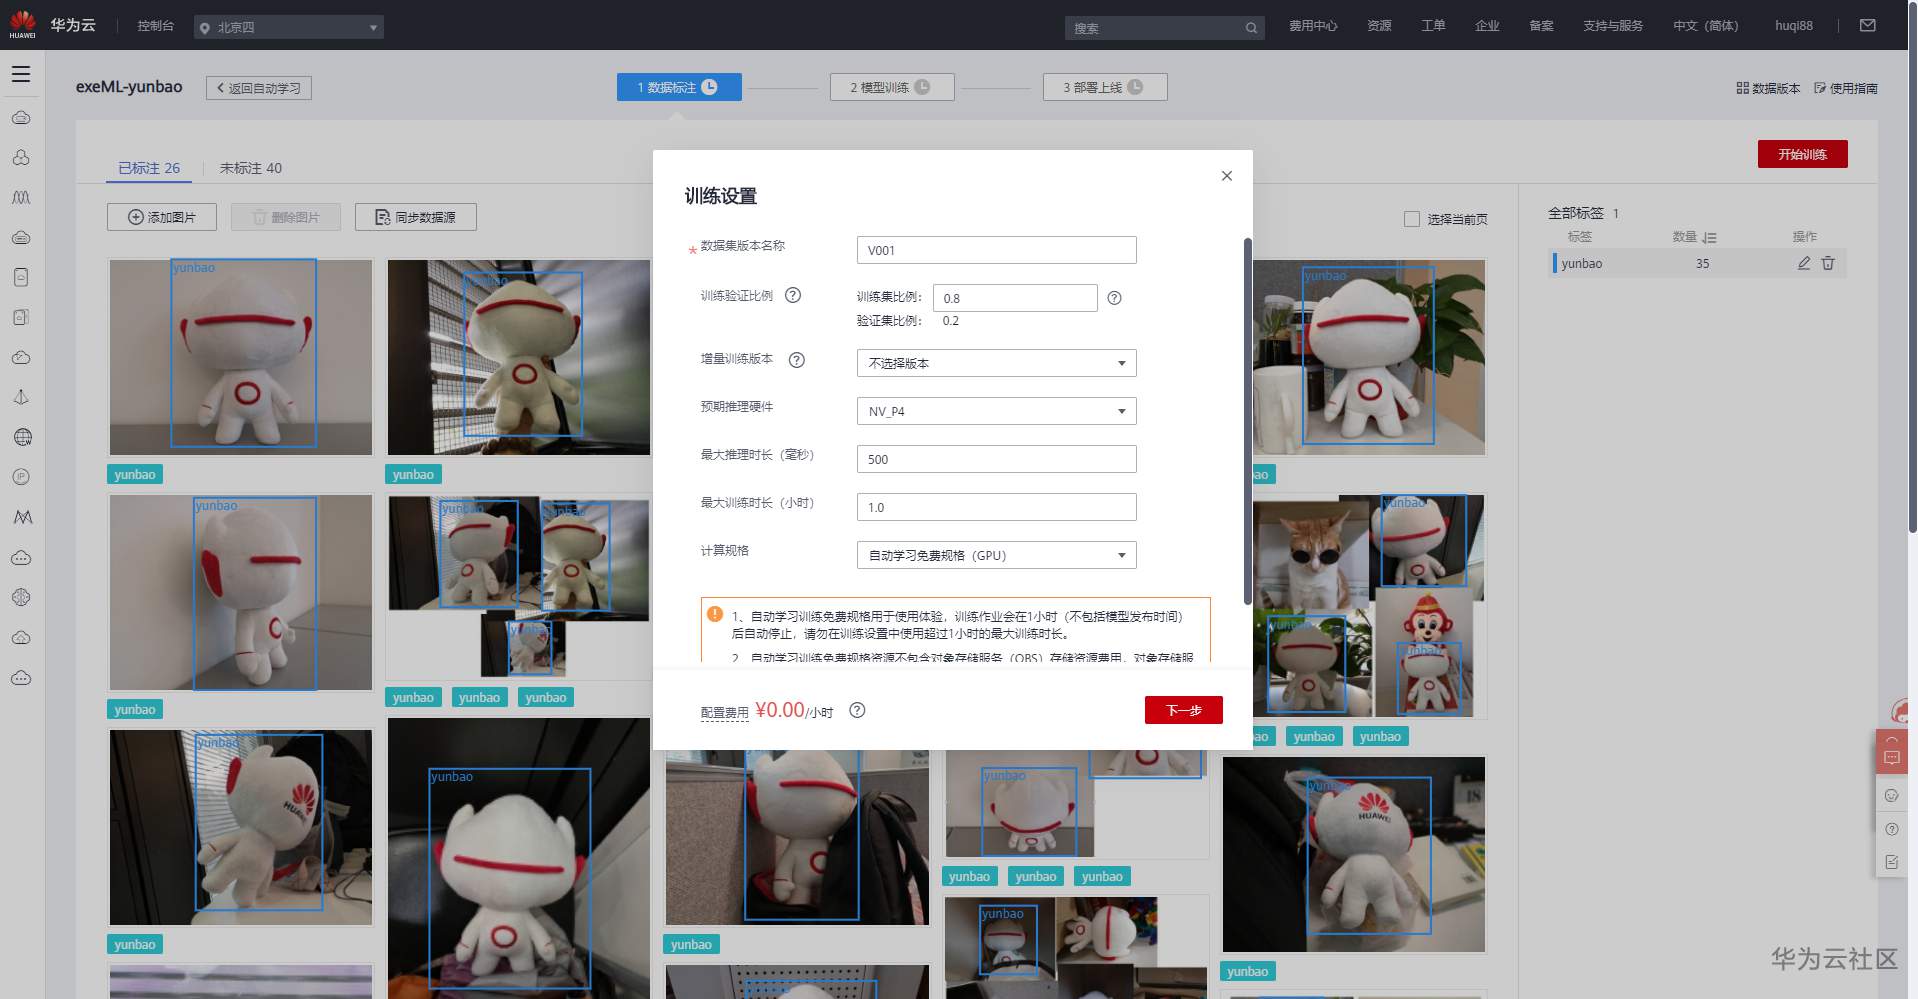Image resolution: width=1918 pixels, height=999 pixels.
Task: Switch to the 未标注 40 tab
Action: click(251, 168)
